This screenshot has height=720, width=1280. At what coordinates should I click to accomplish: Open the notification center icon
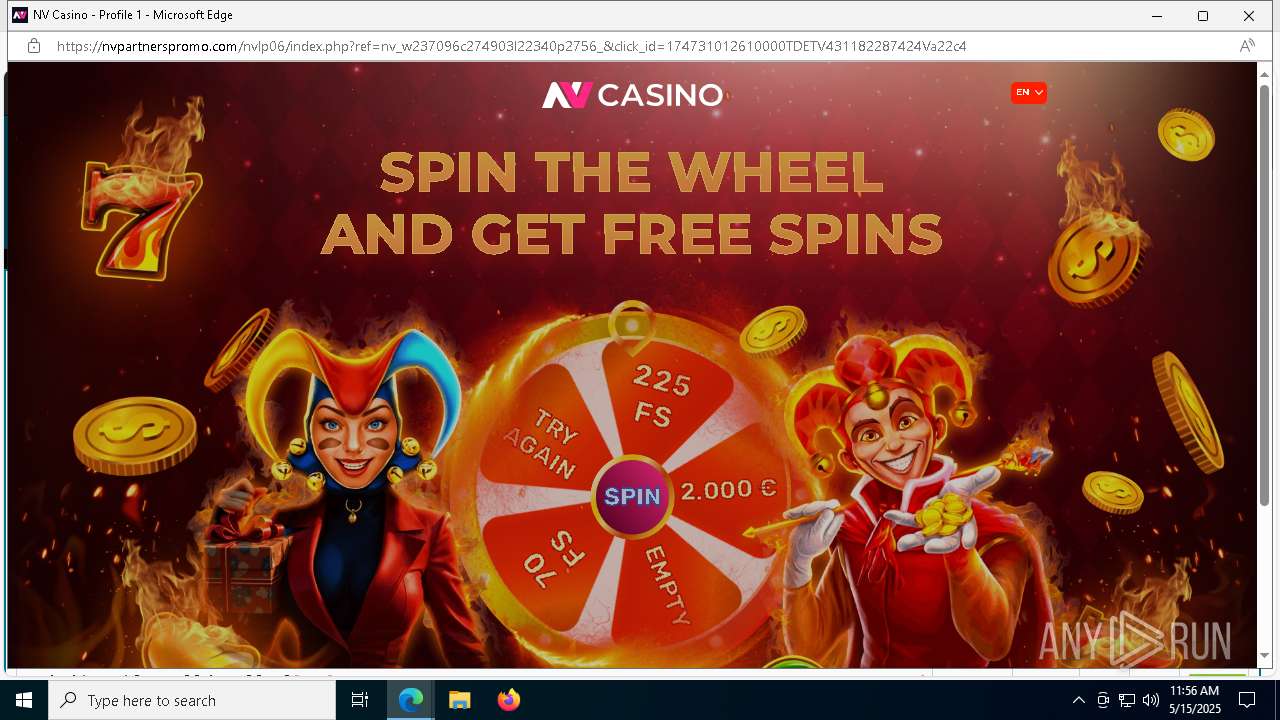1247,700
